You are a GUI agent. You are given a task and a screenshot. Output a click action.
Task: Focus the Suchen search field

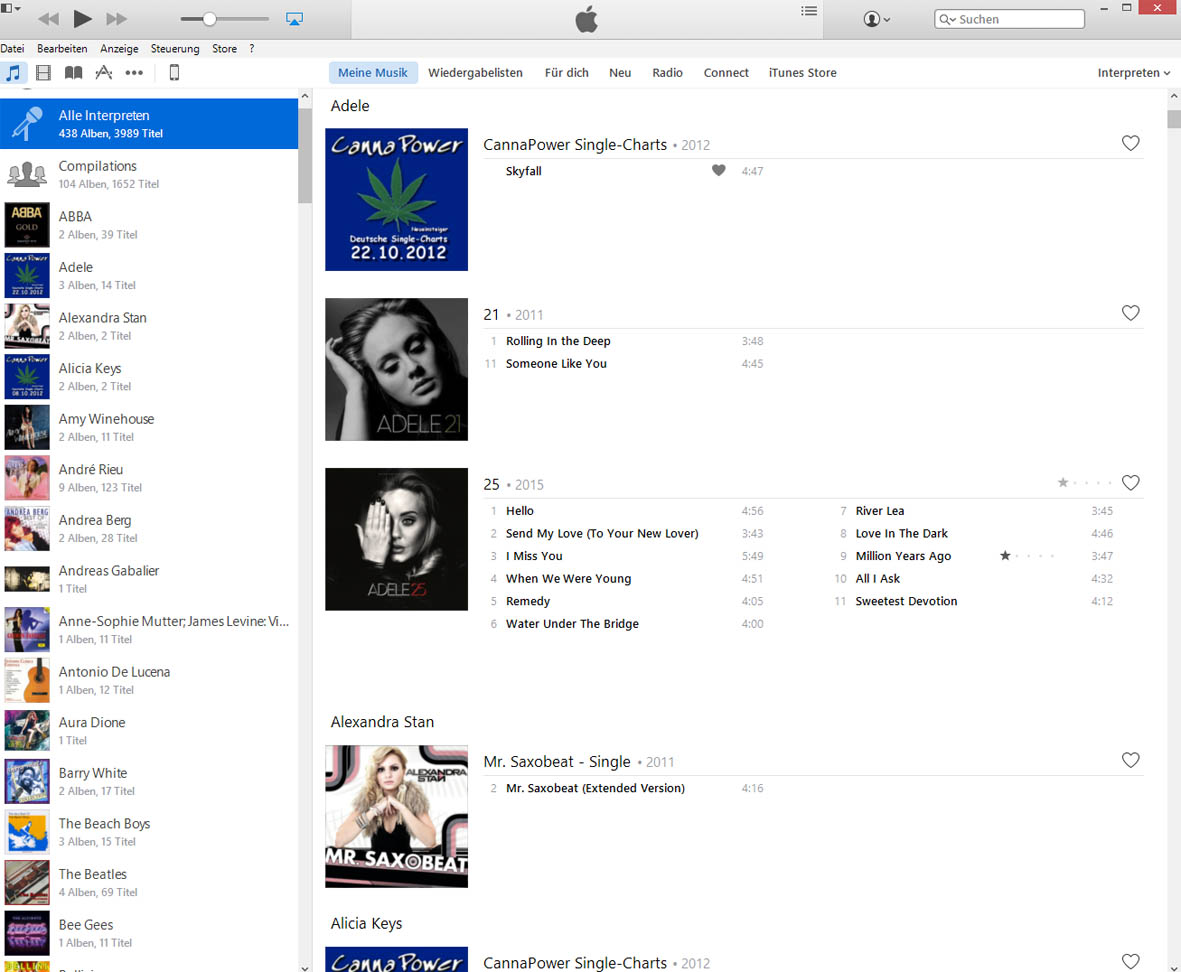click(x=1009, y=19)
